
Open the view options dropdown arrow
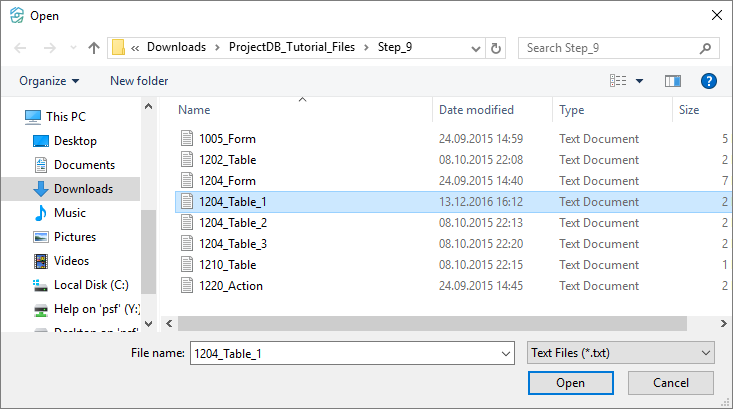(640, 81)
